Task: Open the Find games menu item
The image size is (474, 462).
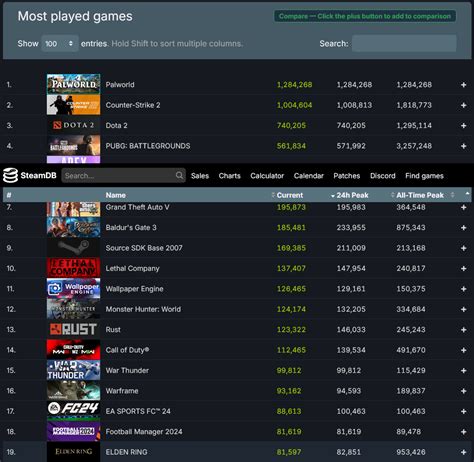Action: 424,176
